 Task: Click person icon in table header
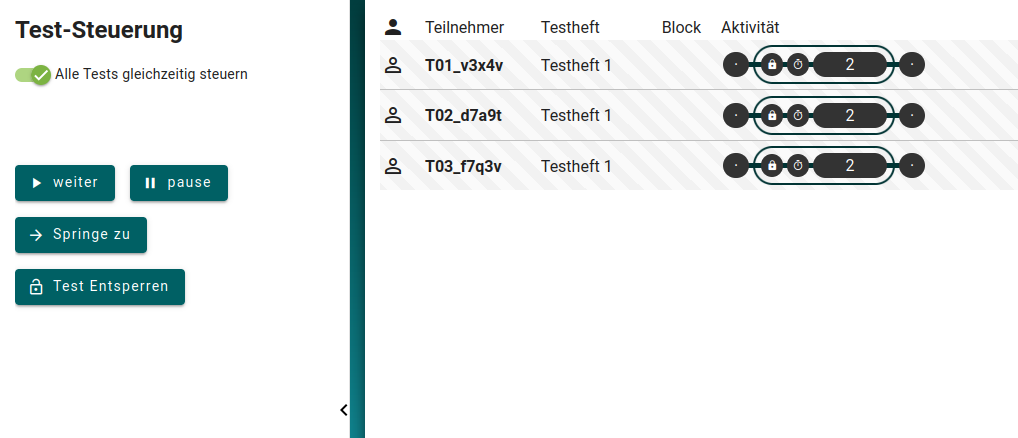[393, 27]
